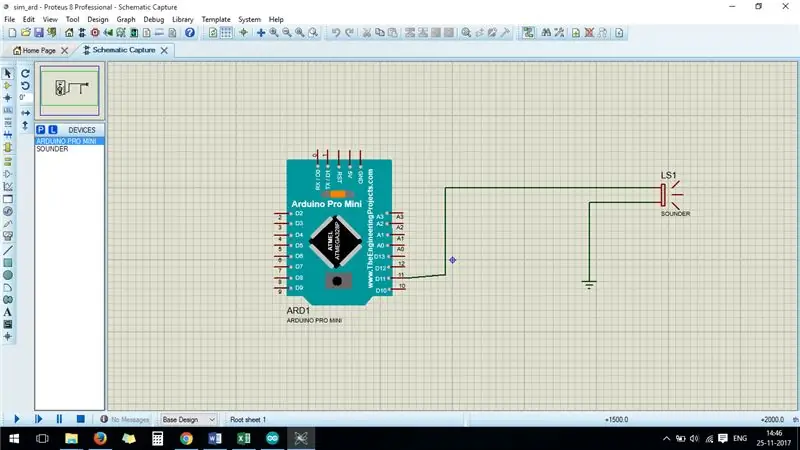Screen dimensions: 800x450
Task: Close the Schematic Capture tab
Action: point(164,50)
